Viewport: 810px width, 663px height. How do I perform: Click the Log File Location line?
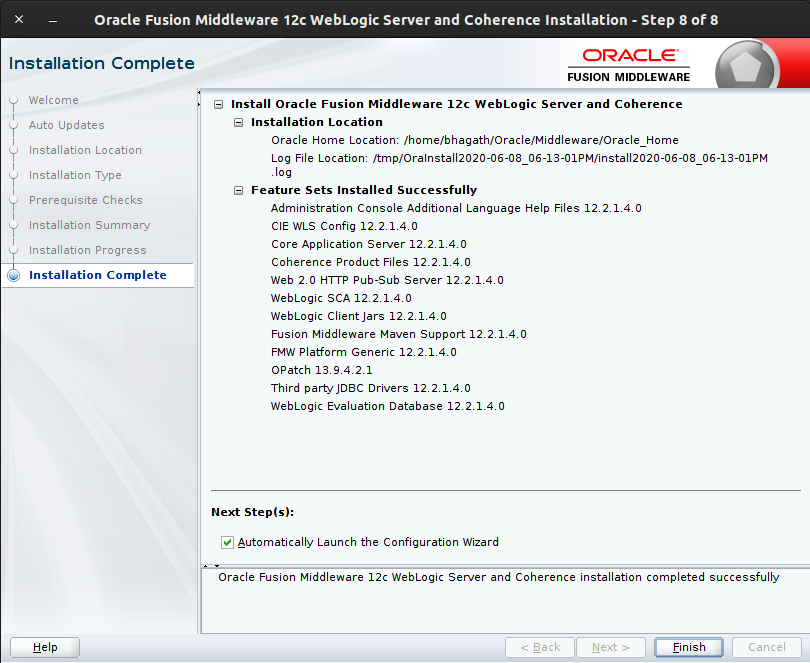tap(519, 165)
